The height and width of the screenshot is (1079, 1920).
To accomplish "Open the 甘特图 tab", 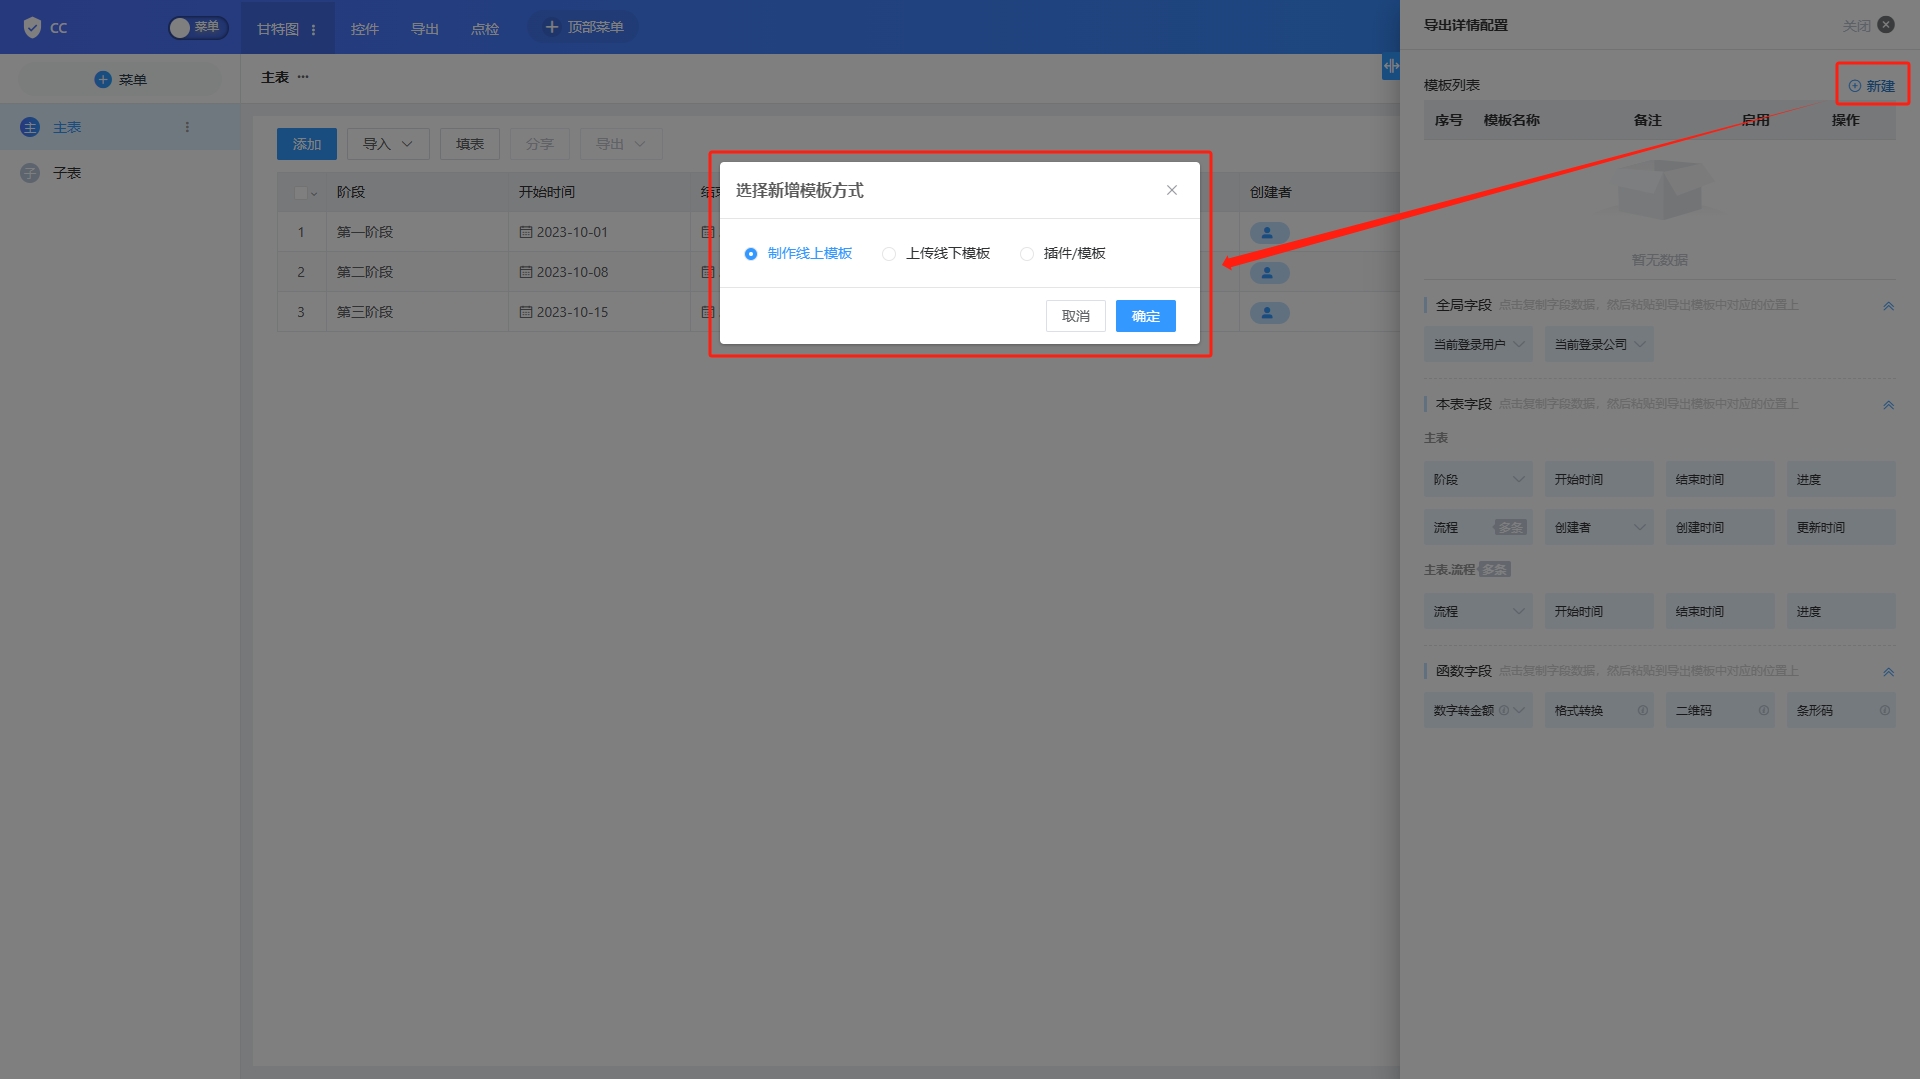I will click(278, 29).
